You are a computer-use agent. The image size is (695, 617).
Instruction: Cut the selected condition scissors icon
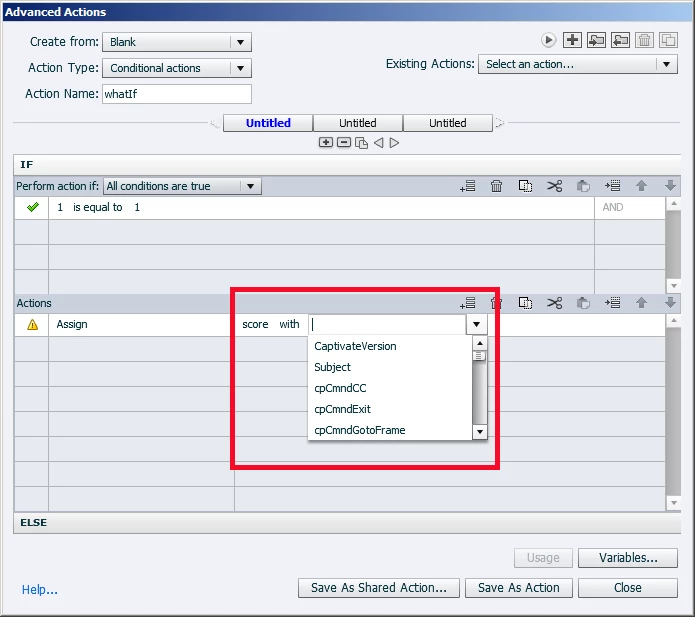(554, 186)
